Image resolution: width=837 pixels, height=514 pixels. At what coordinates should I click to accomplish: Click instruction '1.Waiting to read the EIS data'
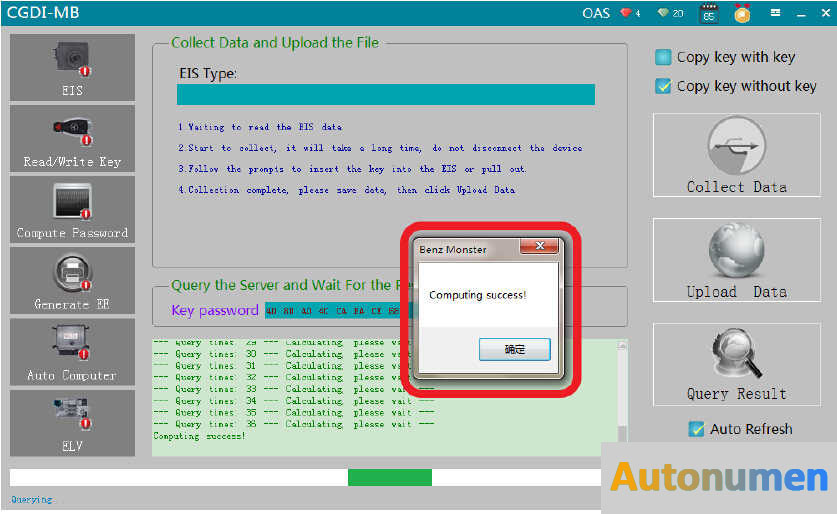click(x=260, y=127)
